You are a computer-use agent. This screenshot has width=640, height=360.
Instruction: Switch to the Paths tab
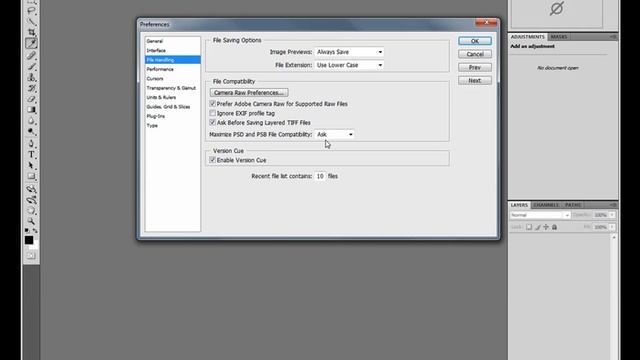click(573, 205)
